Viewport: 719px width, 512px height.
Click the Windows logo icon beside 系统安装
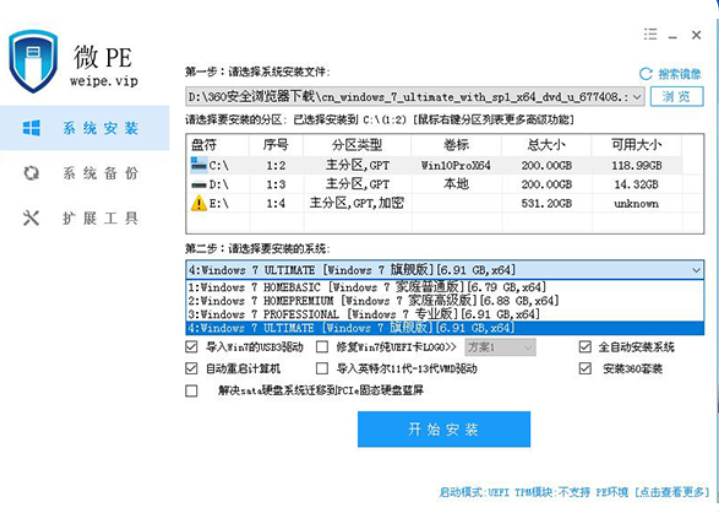coord(32,128)
